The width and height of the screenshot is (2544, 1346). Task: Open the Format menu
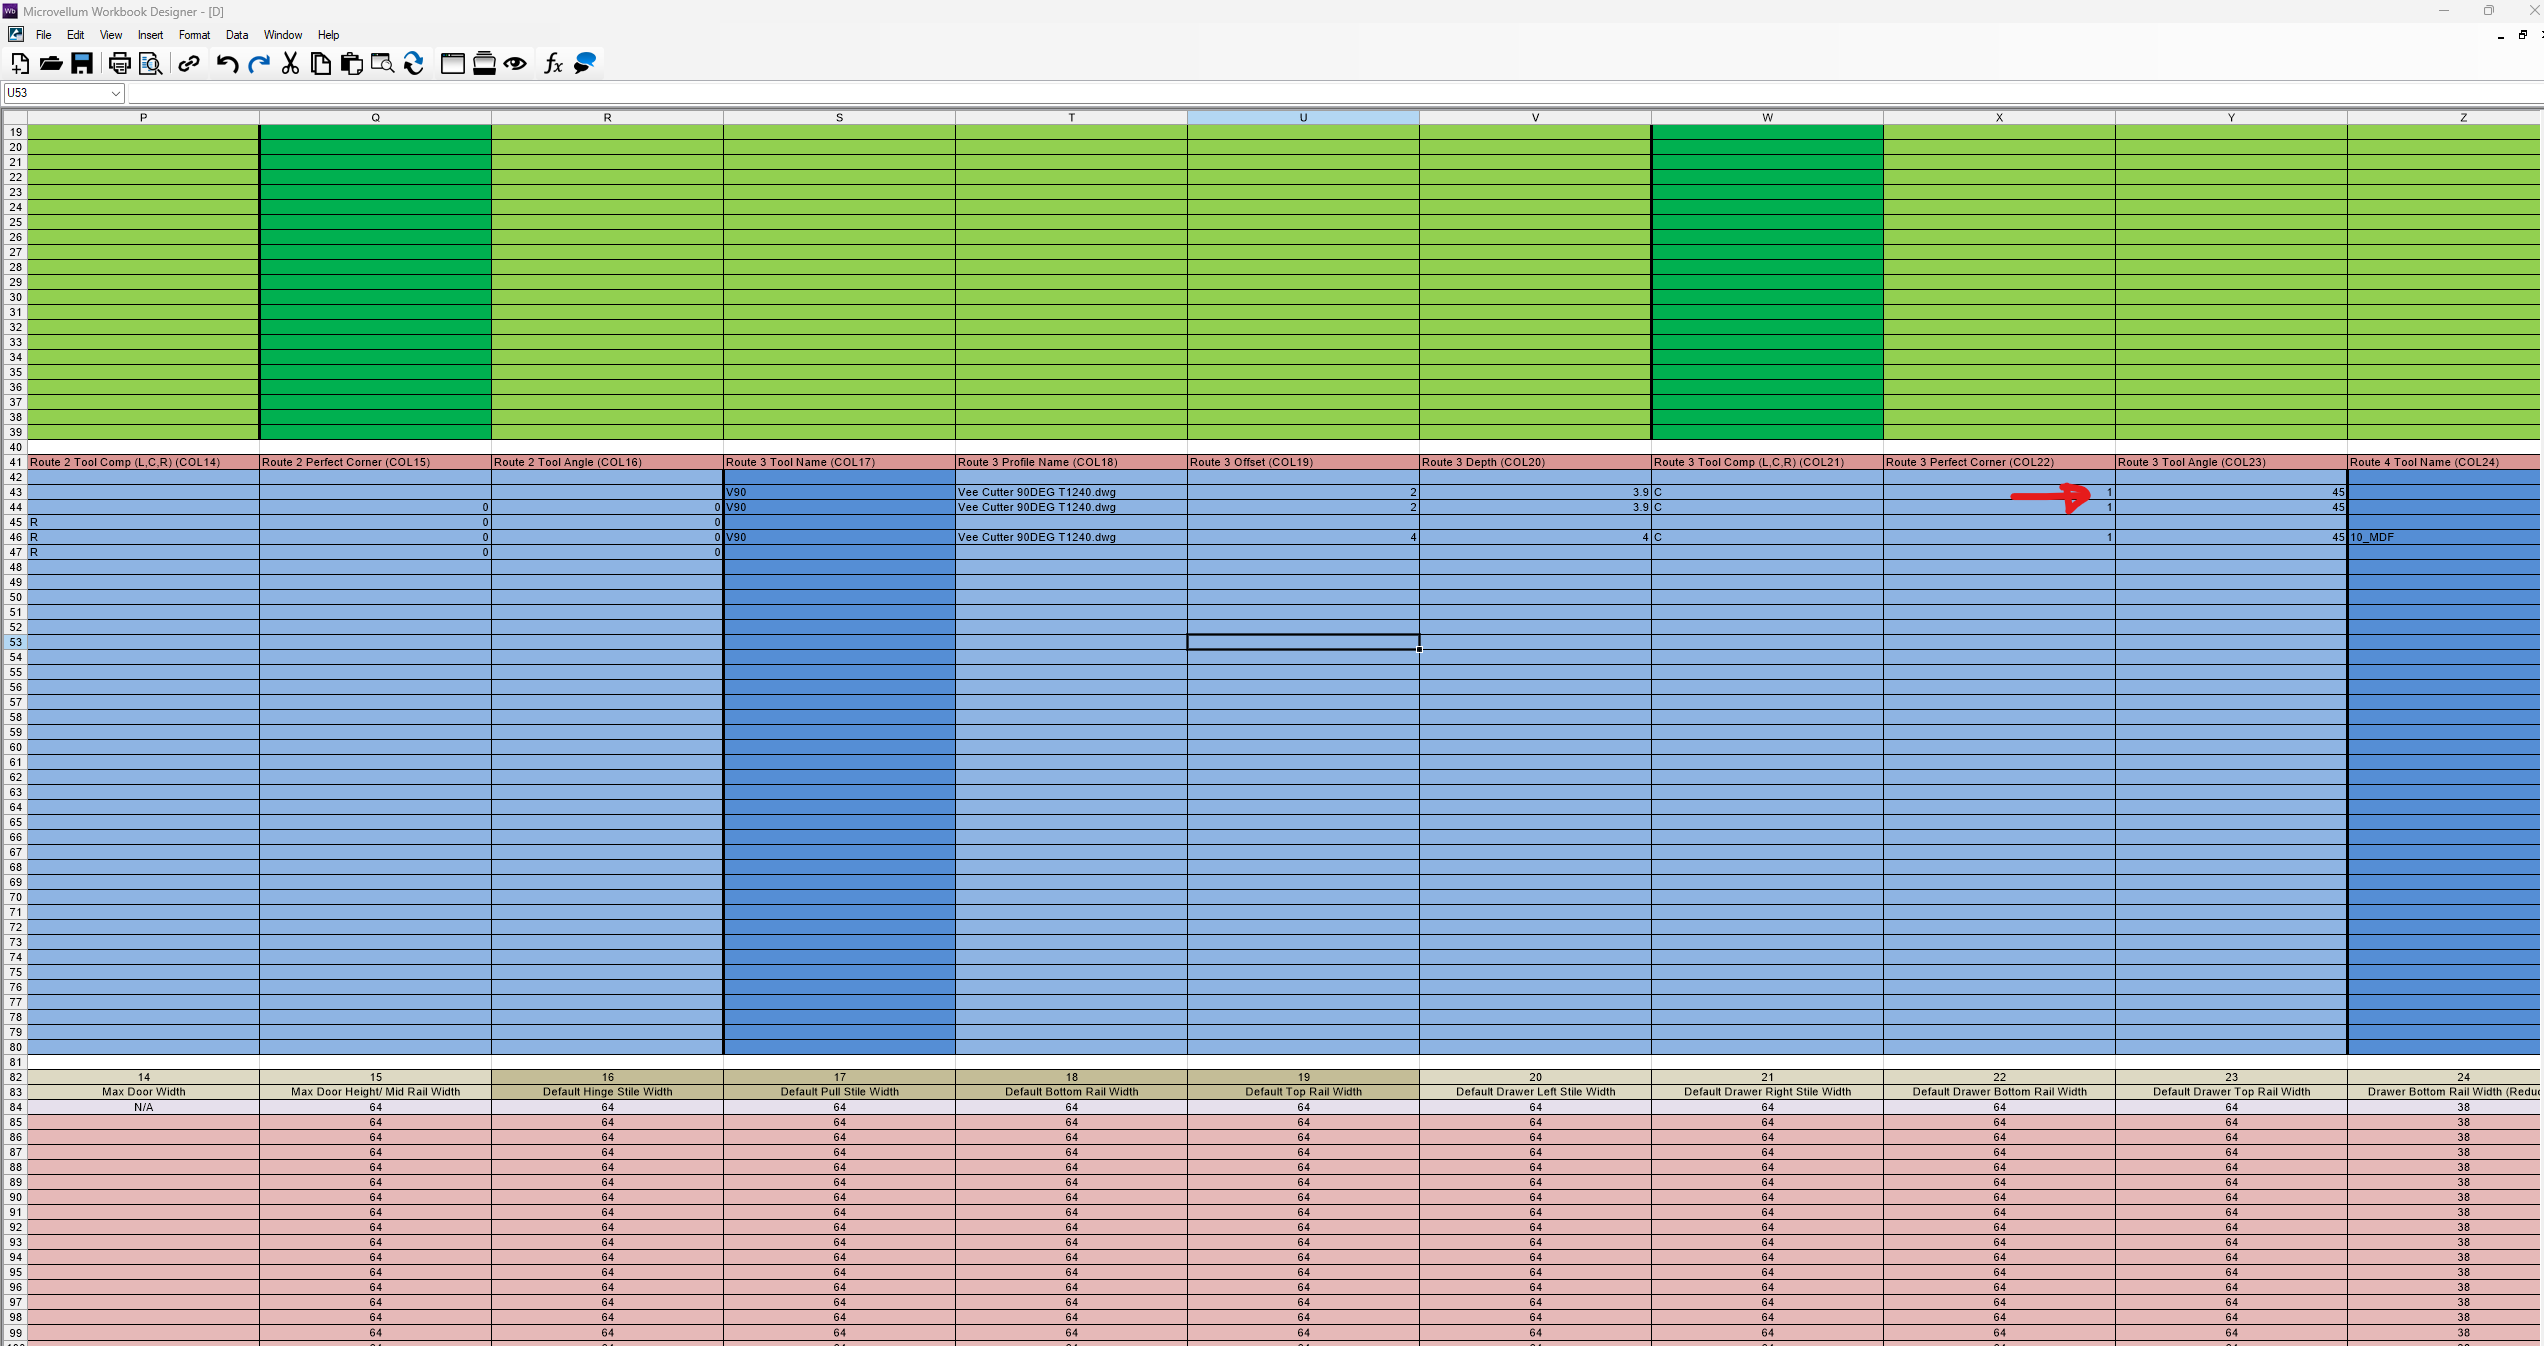(x=194, y=35)
